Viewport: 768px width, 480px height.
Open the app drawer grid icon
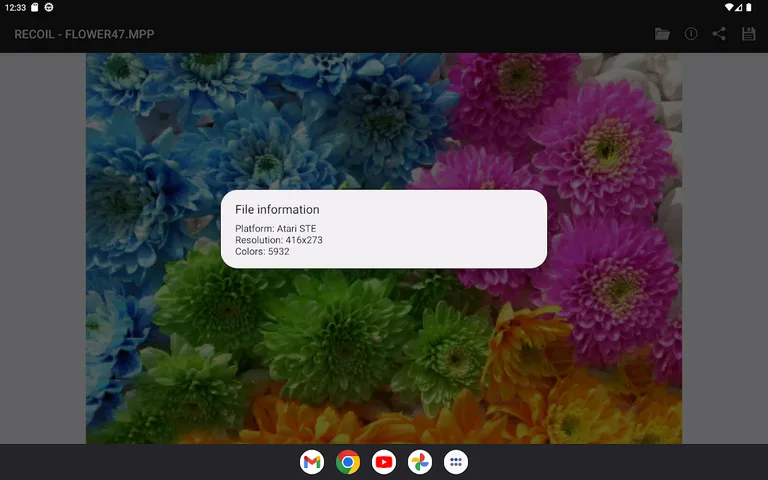pos(456,462)
